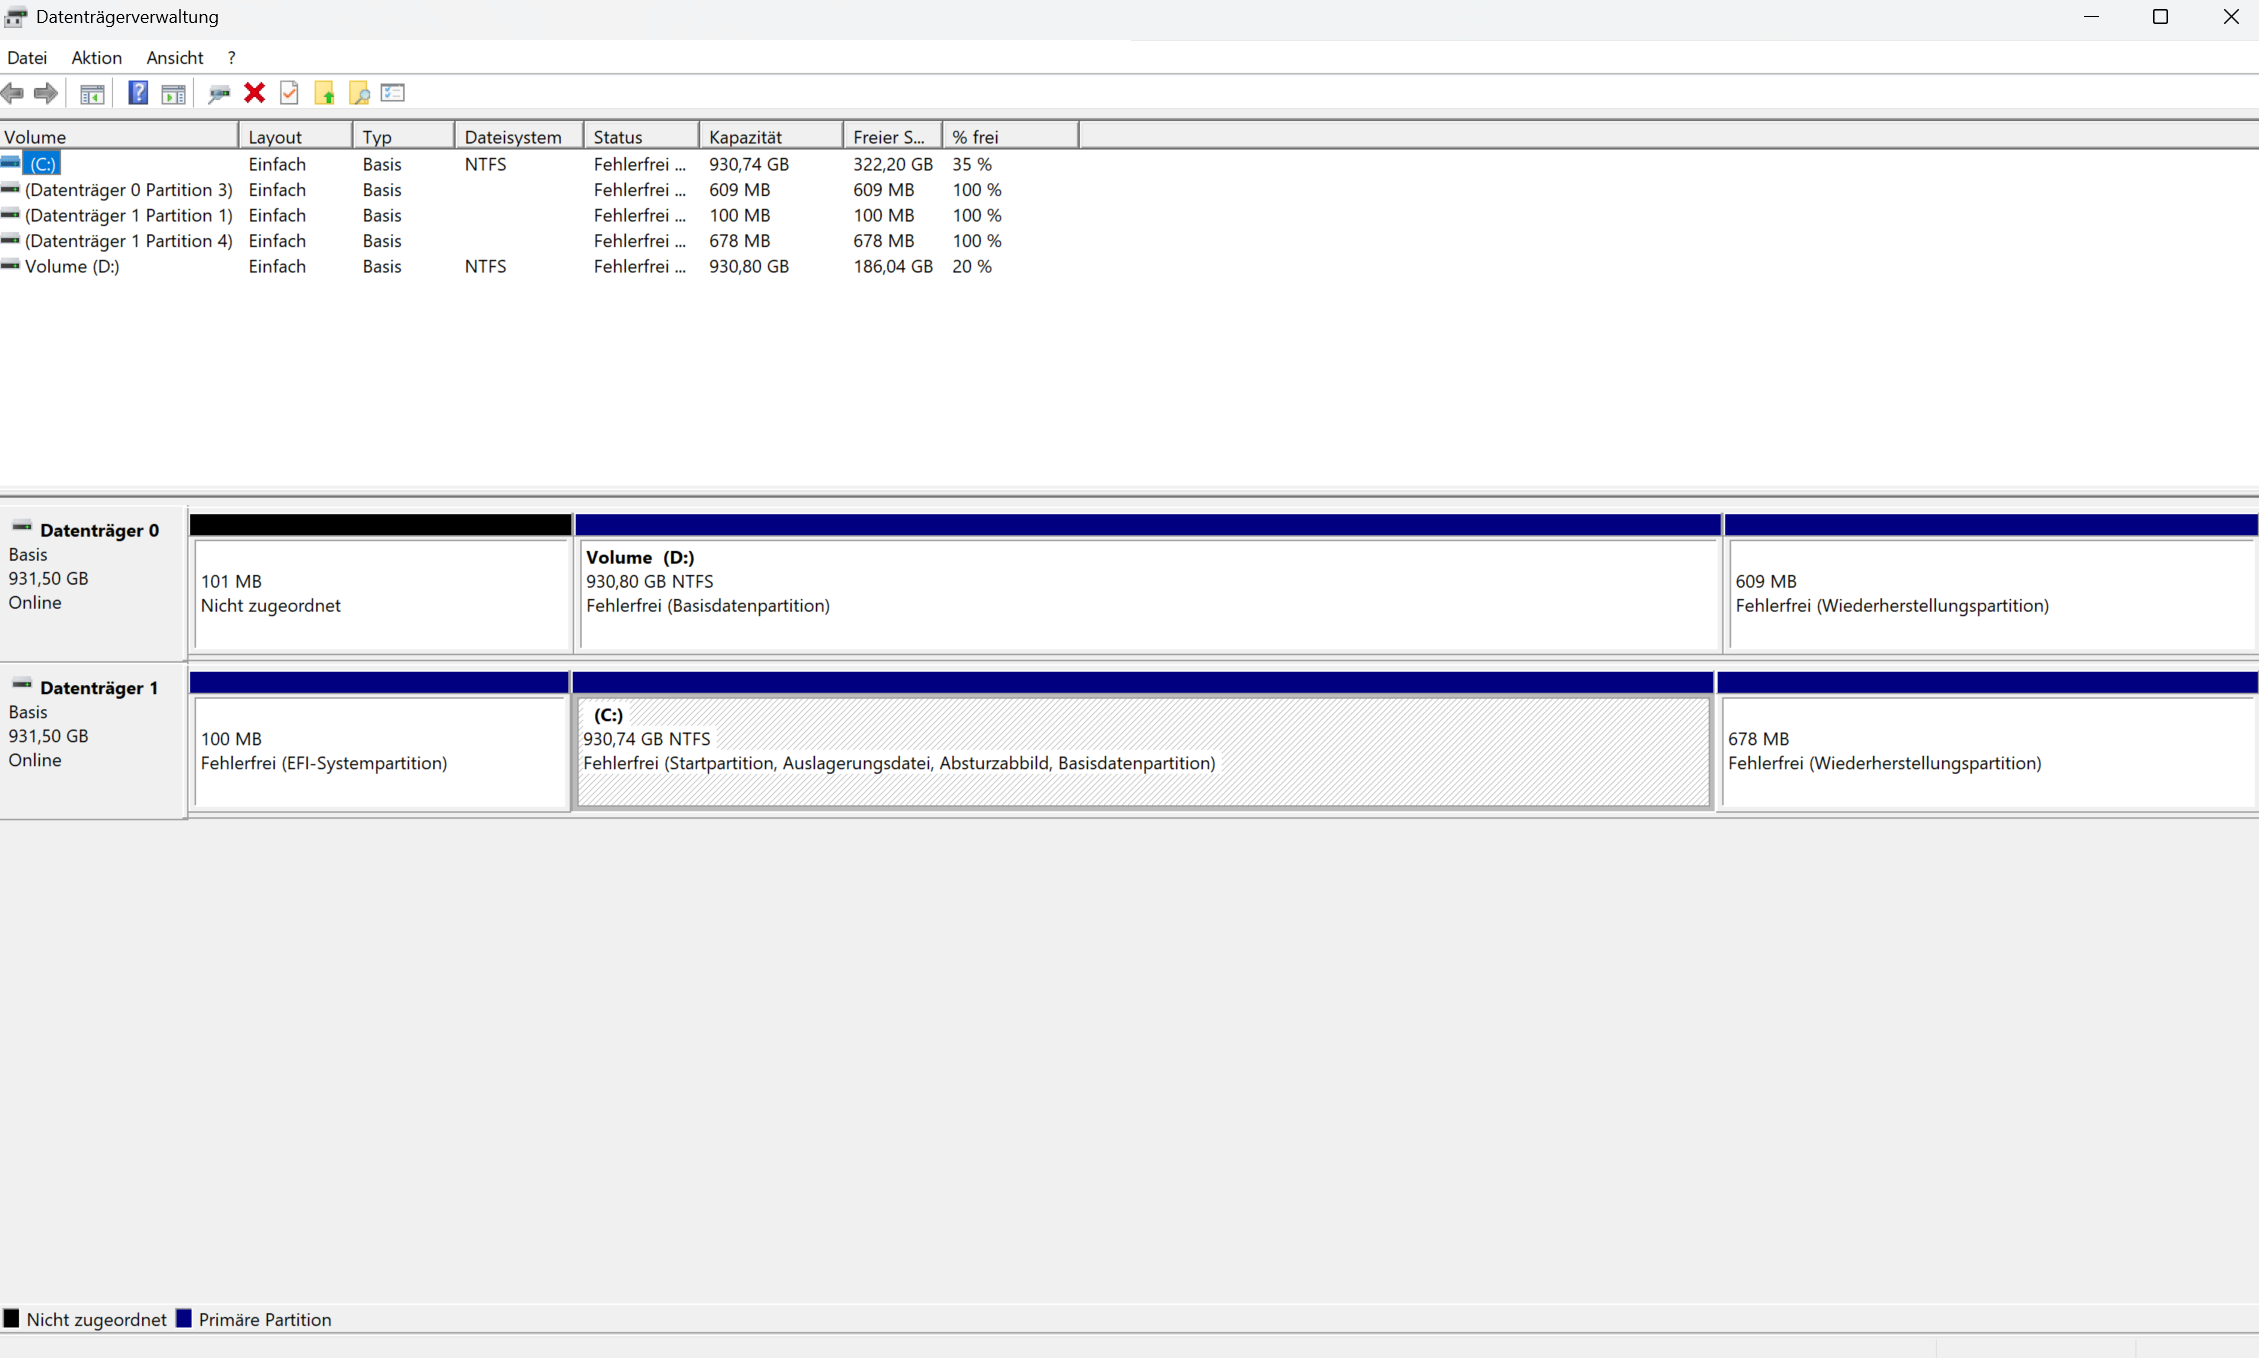Open the Ansicht menu
2259x1358 pixels.
(174, 58)
